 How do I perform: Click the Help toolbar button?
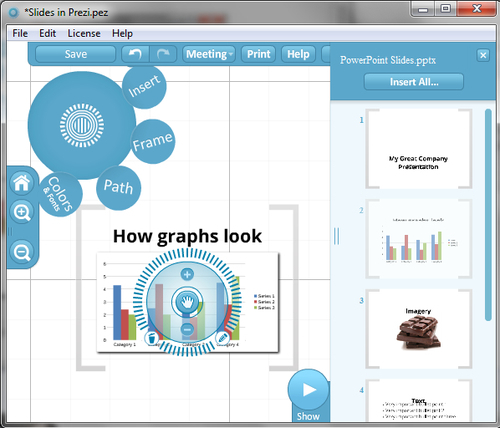coord(298,54)
